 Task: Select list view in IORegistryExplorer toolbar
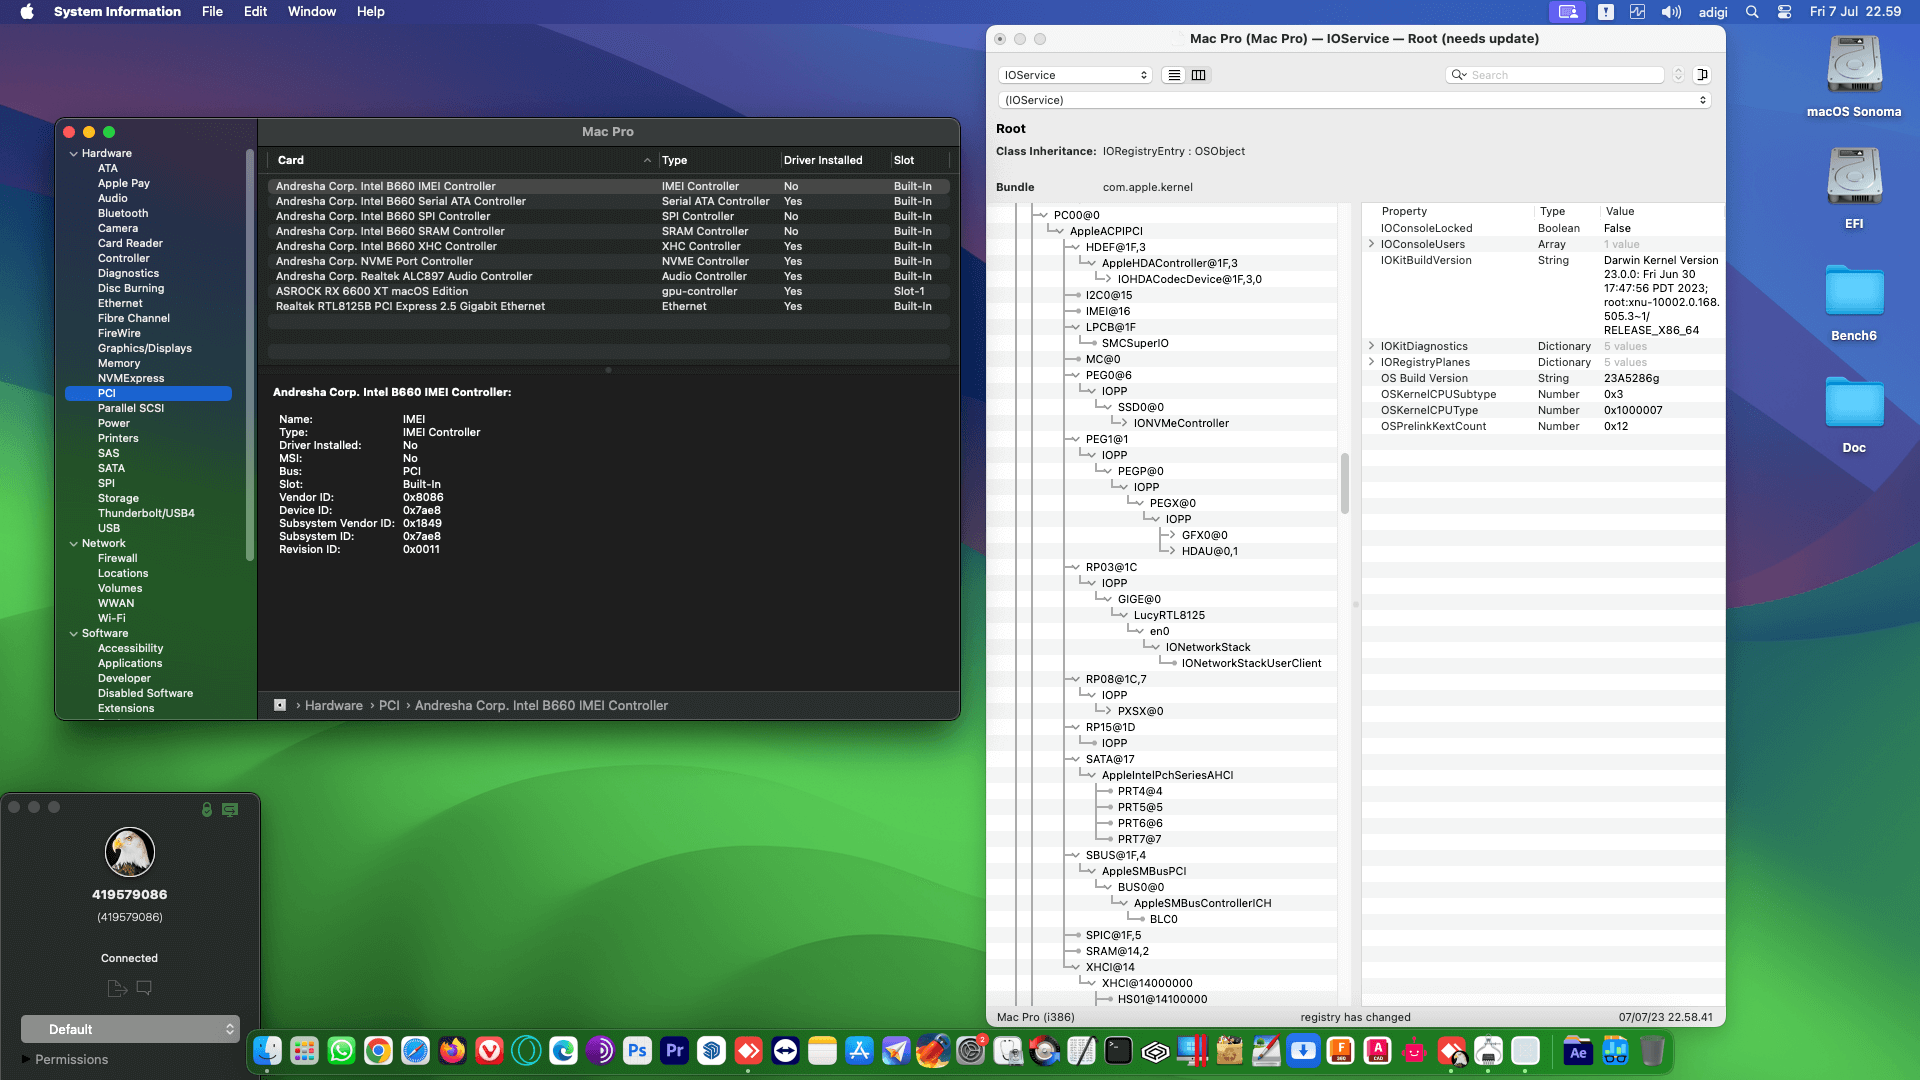pyautogui.click(x=1175, y=75)
